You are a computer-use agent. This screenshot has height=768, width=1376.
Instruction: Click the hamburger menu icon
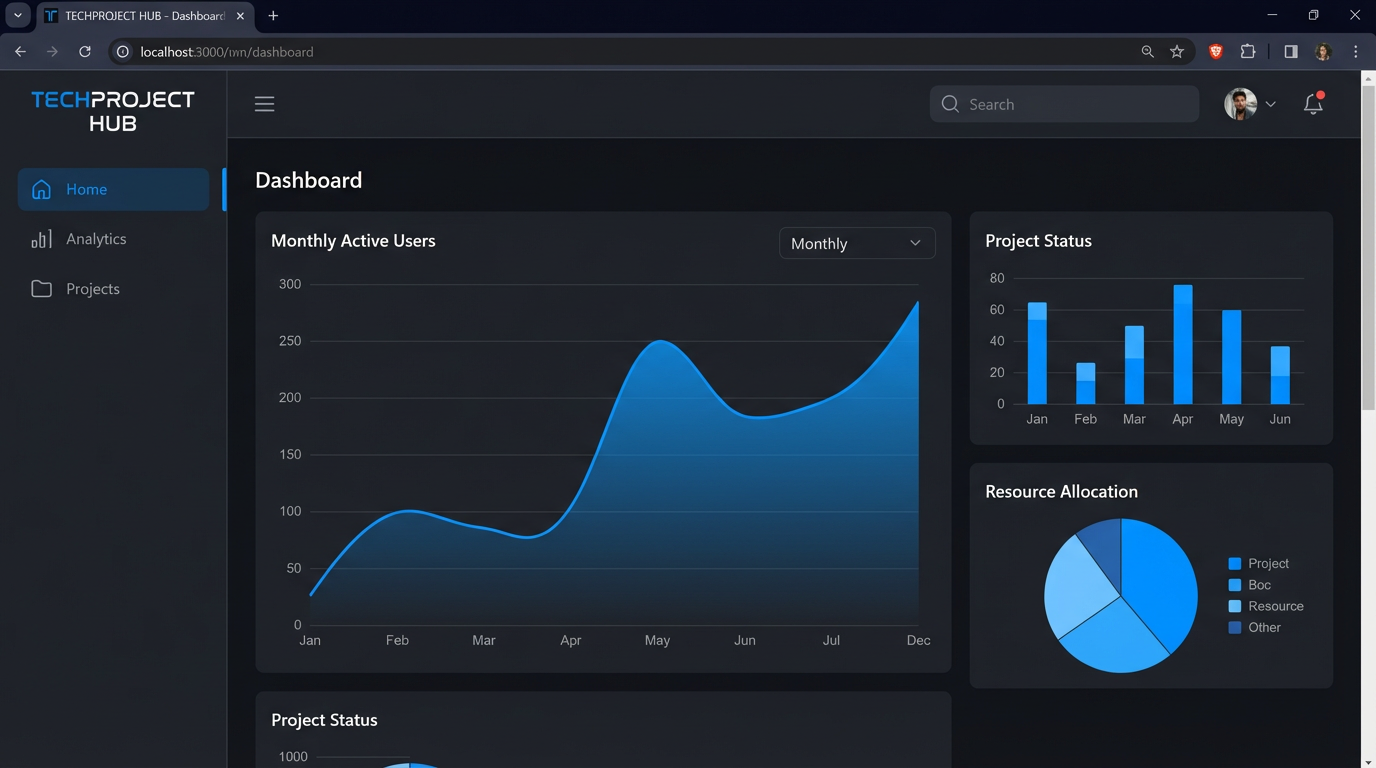[x=264, y=104]
